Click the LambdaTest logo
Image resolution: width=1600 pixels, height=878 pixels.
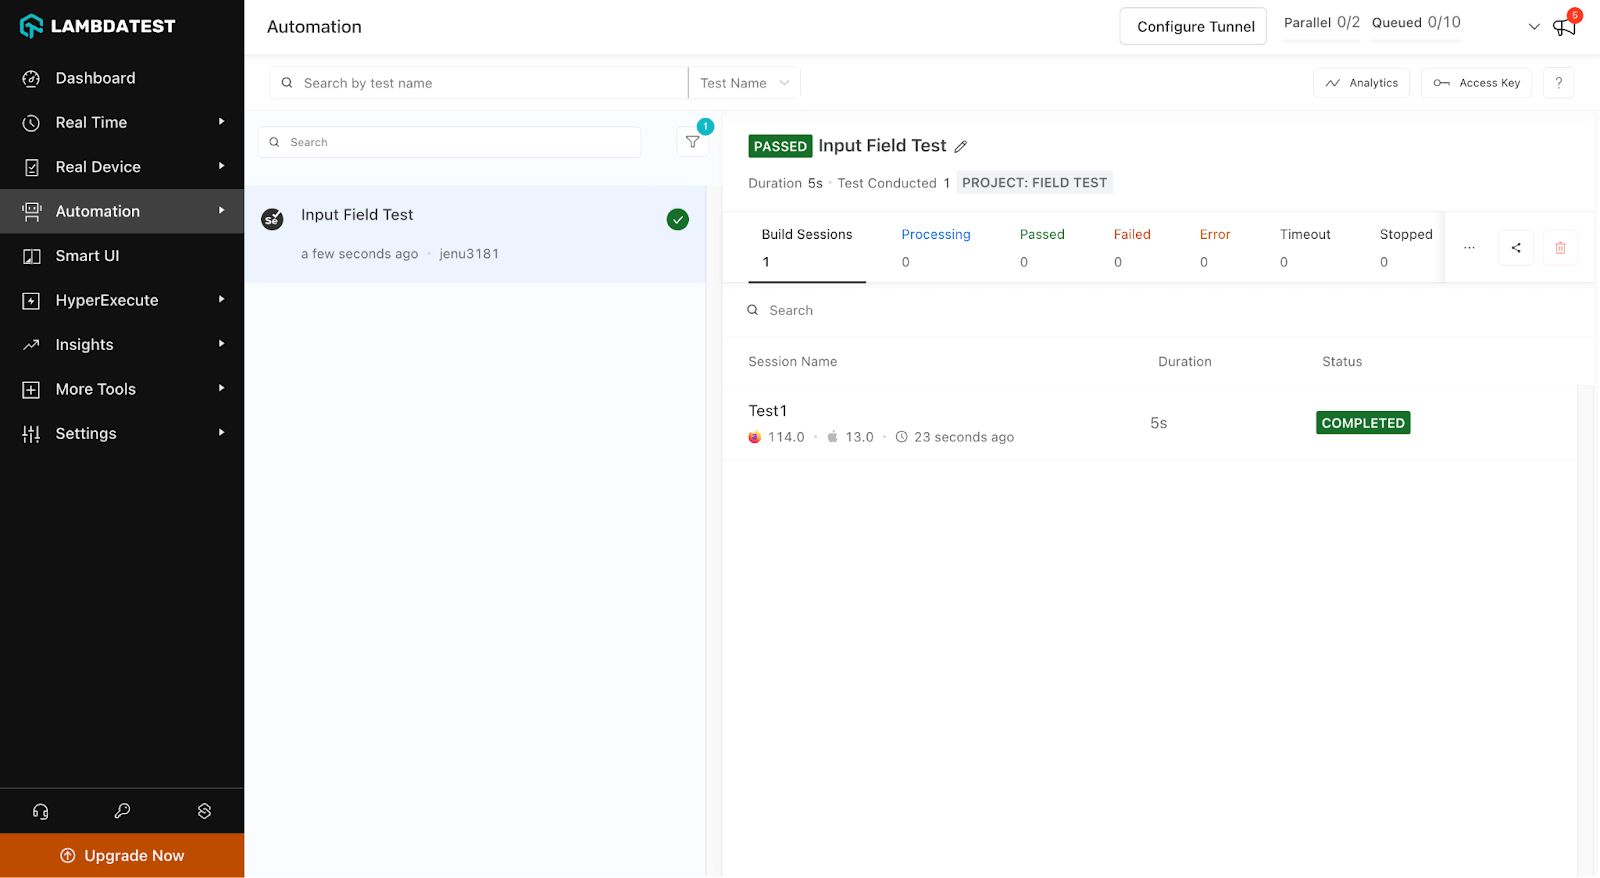point(98,26)
